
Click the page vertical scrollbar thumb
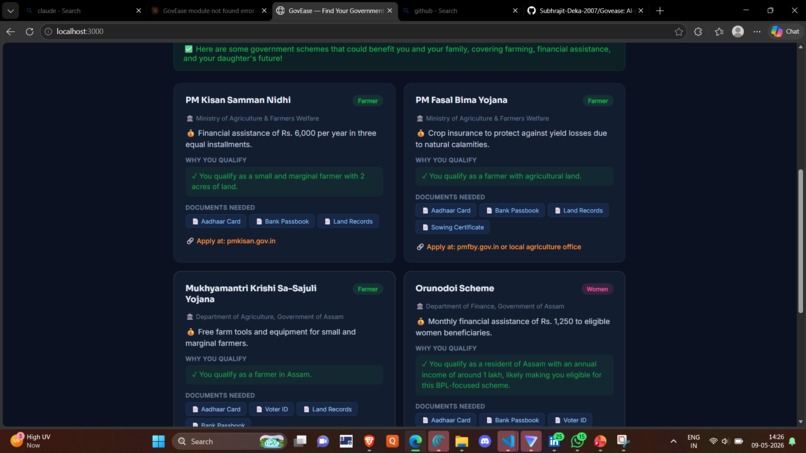(800, 241)
